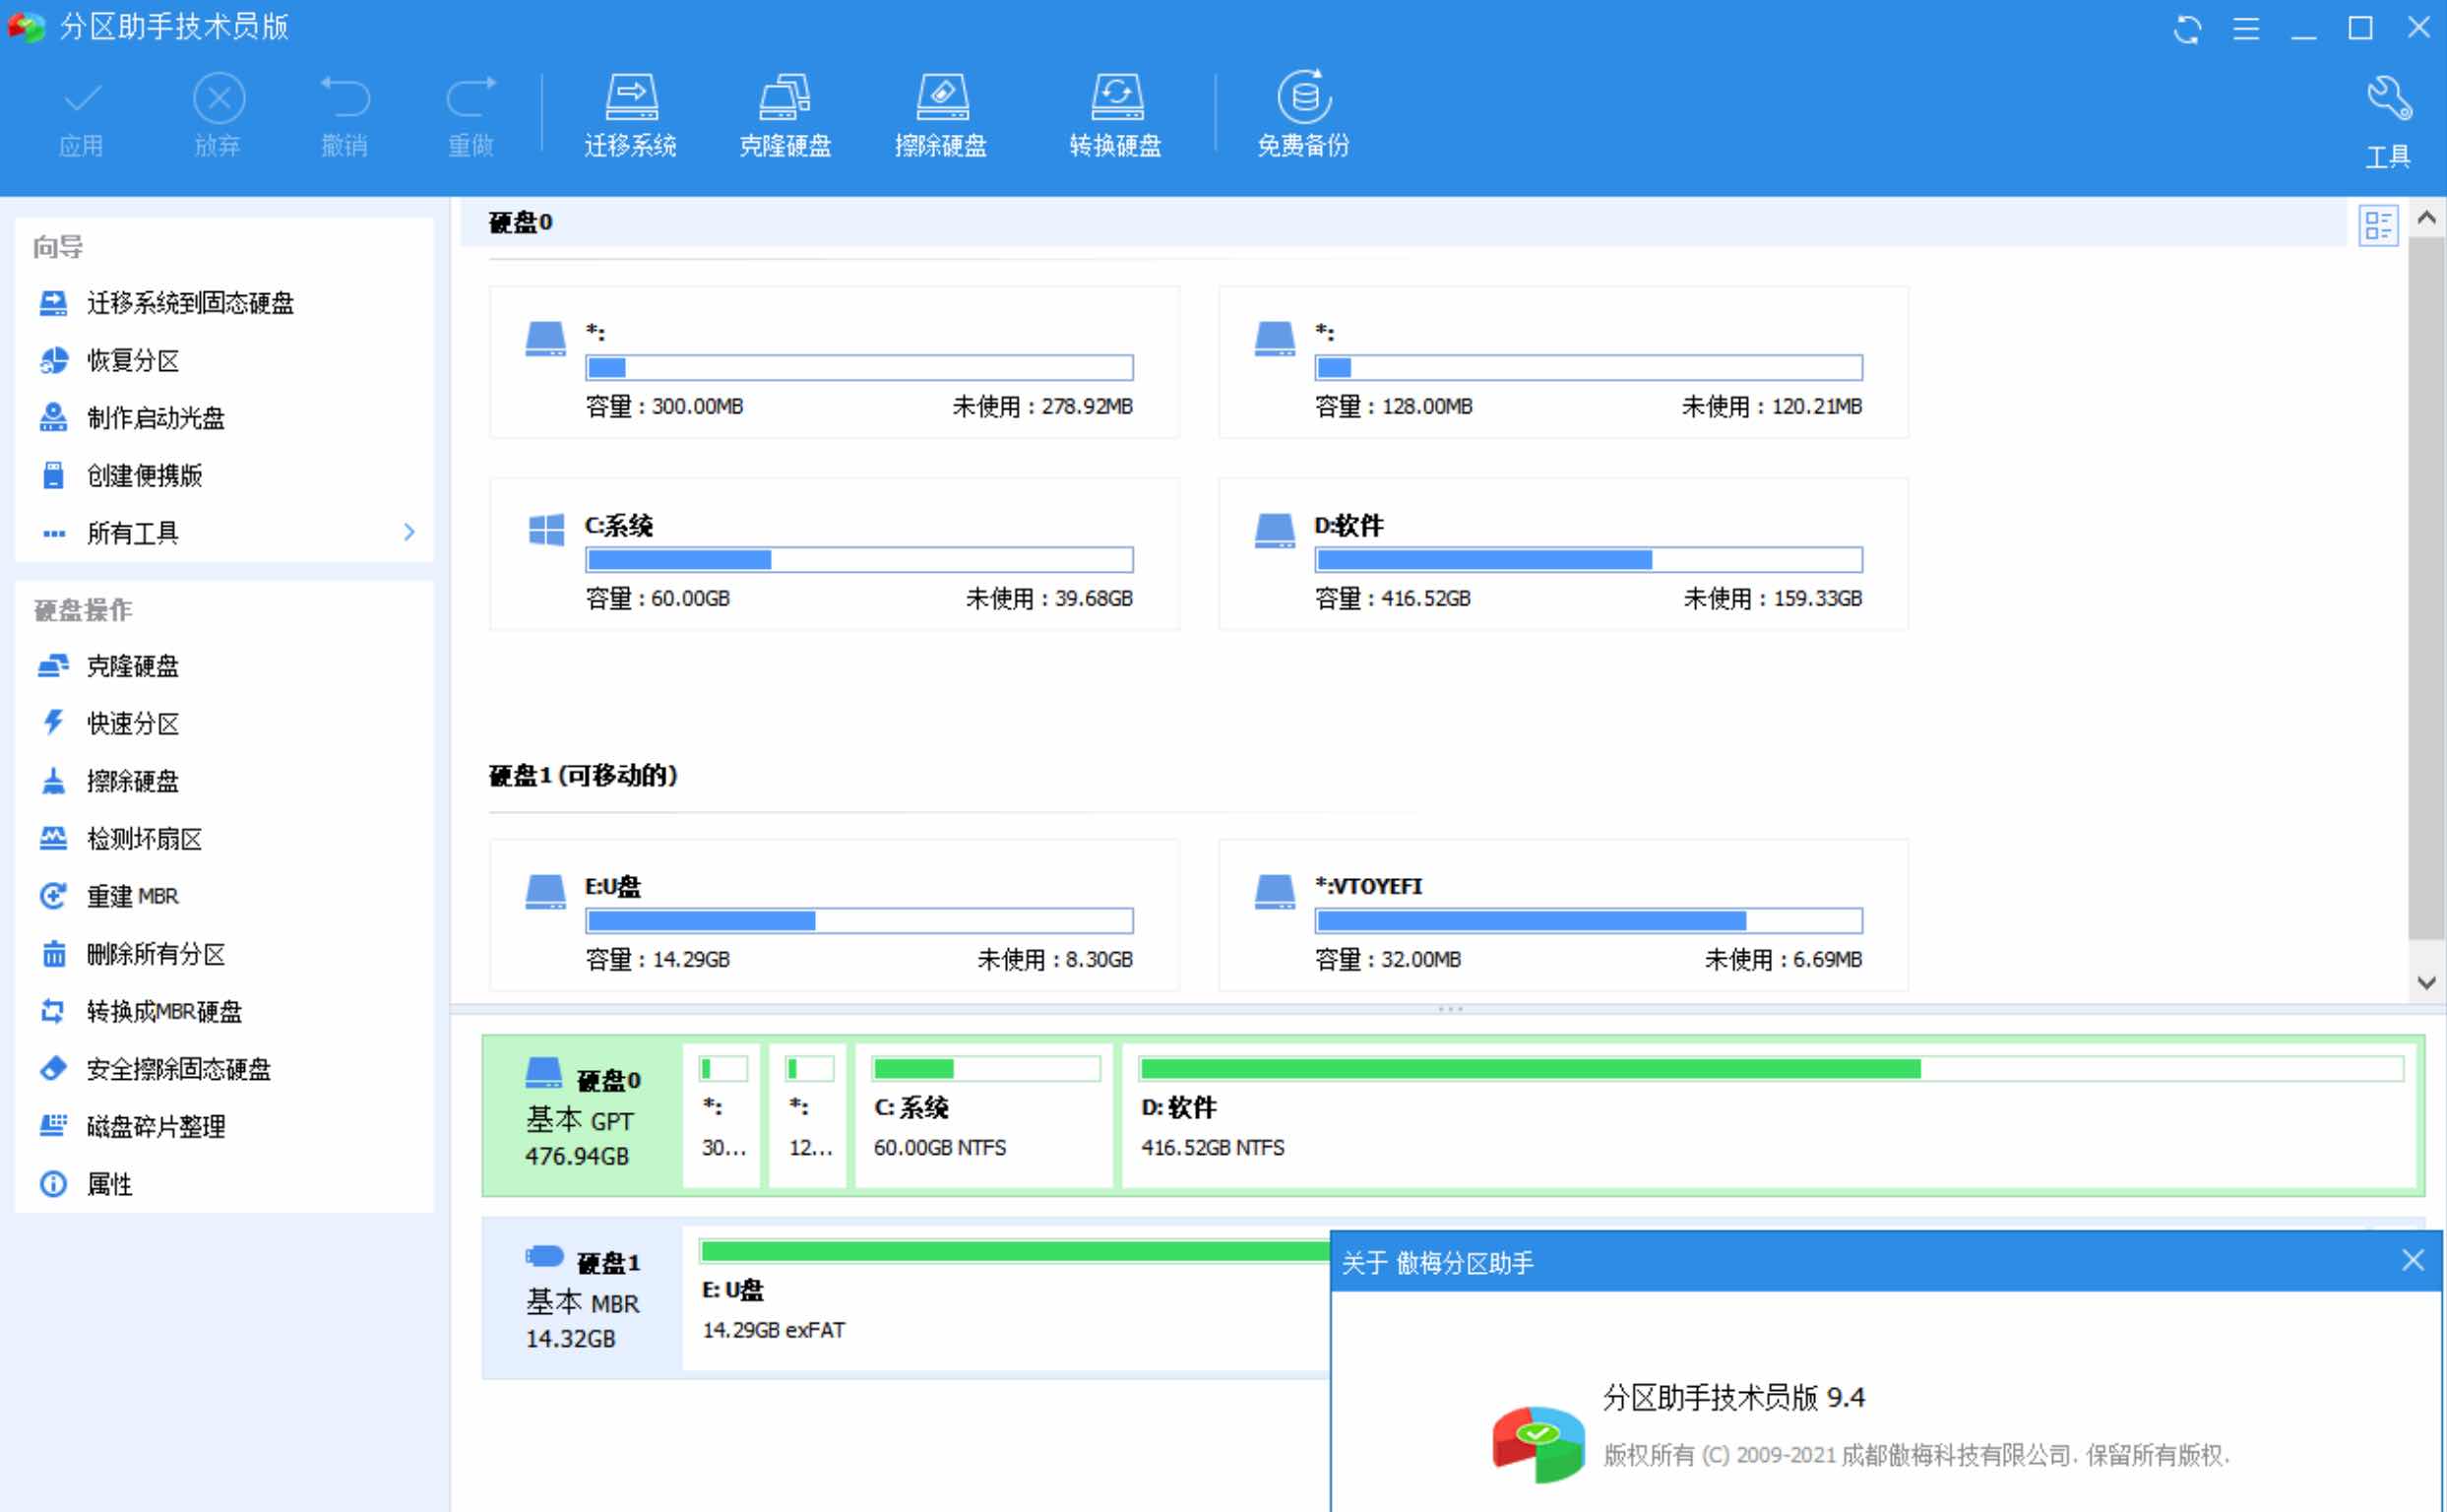Screen dimensions: 2447x1512
Task: Select 硬盘1 block in disk map
Action: pos(583,1298)
